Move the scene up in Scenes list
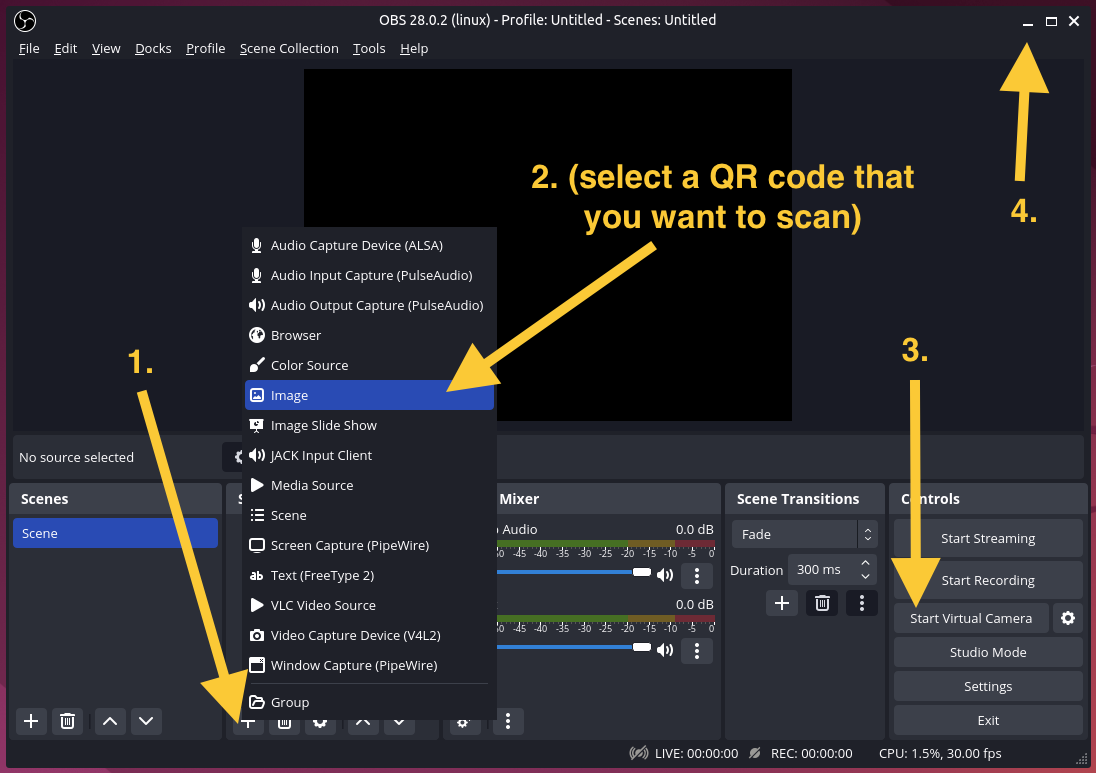This screenshot has width=1096, height=773. click(110, 721)
